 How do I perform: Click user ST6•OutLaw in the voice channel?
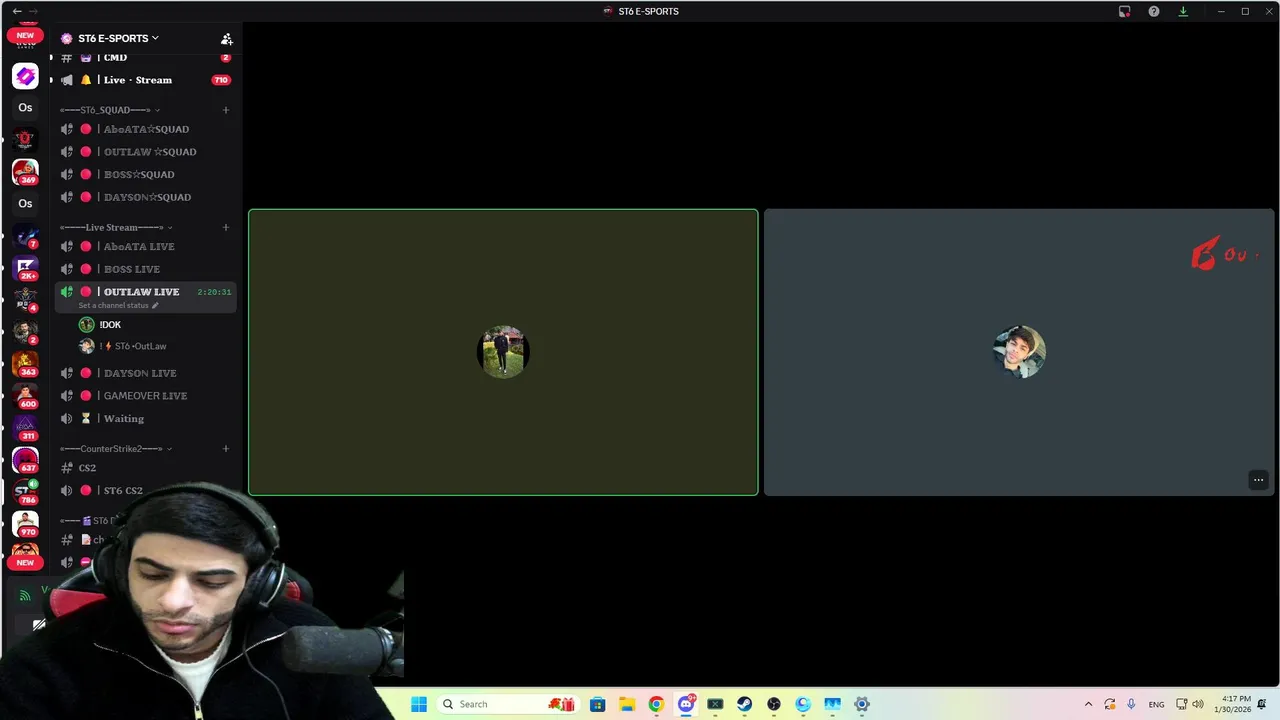click(133, 346)
